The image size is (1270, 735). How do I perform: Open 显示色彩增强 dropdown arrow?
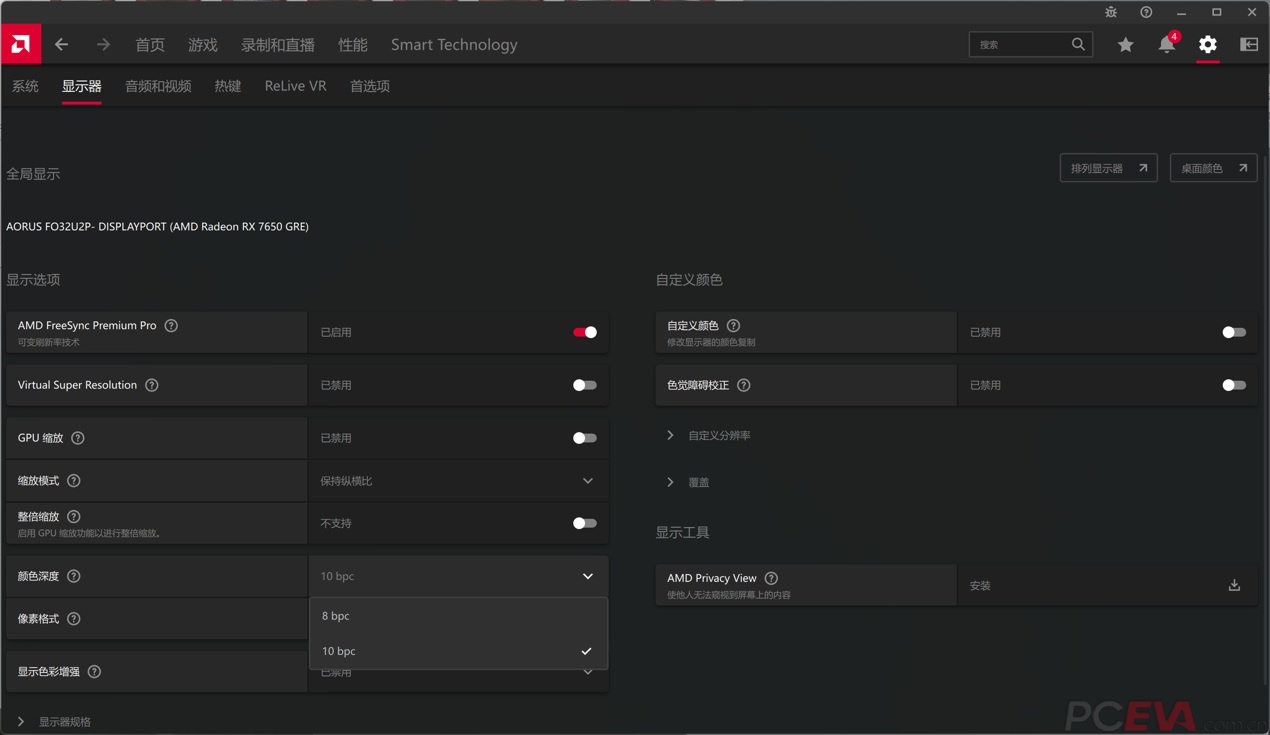(588, 673)
